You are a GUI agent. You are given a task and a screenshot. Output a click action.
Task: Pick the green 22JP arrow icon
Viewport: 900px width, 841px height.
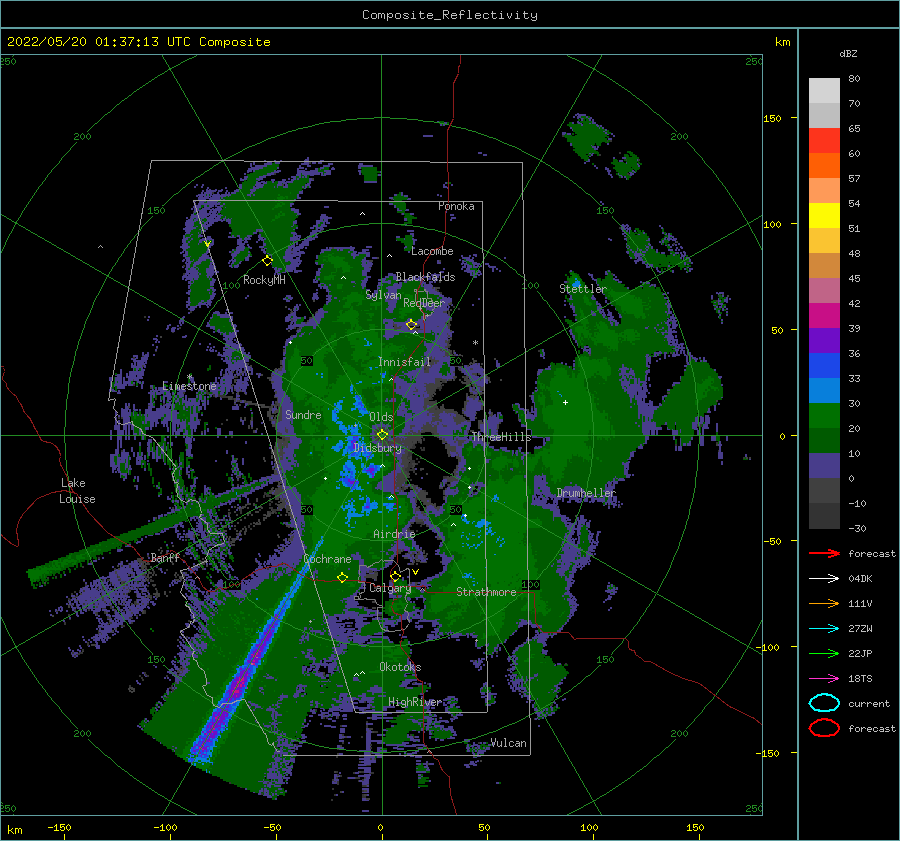tap(824, 653)
